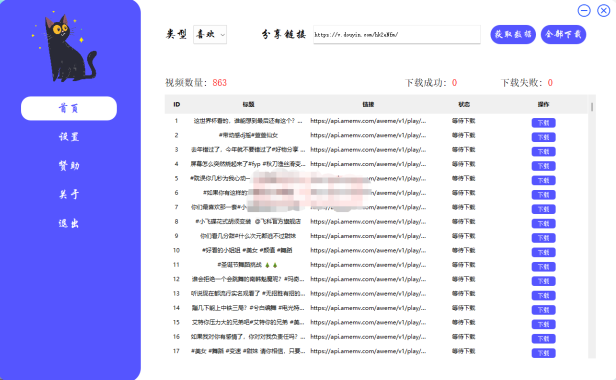This screenshot has width=616, height=380.
Task: Download the video in row 4
Action: tap(543, 166)
